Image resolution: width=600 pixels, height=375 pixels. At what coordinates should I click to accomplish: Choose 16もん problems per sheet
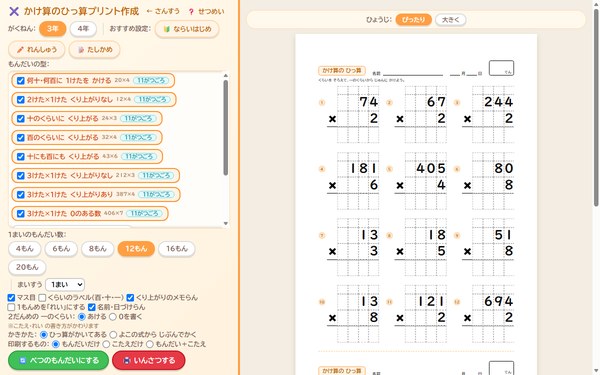point(177,249)
